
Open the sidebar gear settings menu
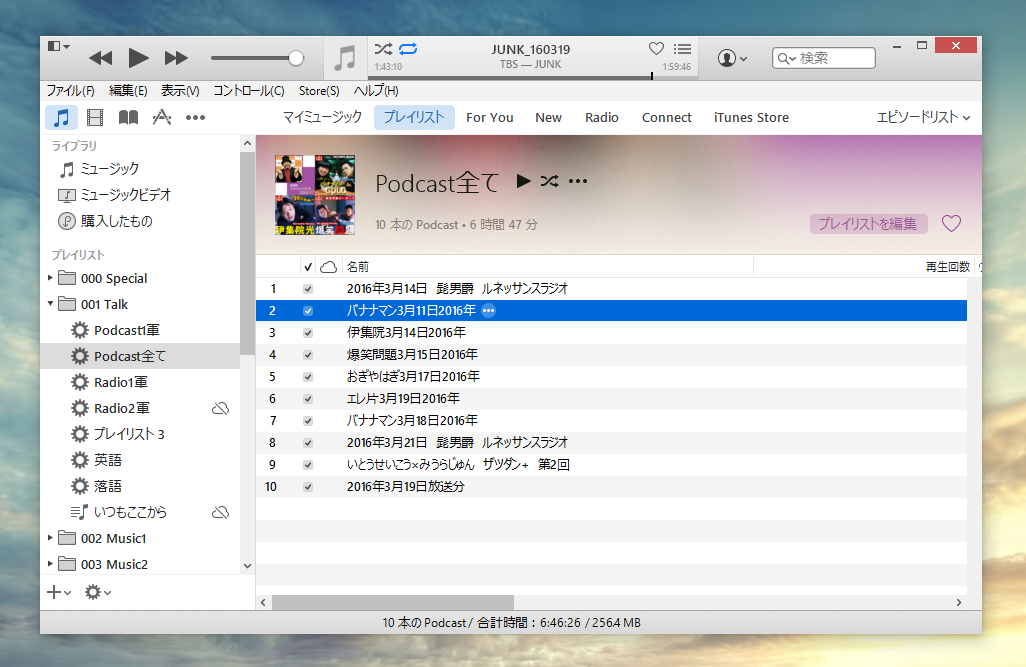click(x=97, y=592)
